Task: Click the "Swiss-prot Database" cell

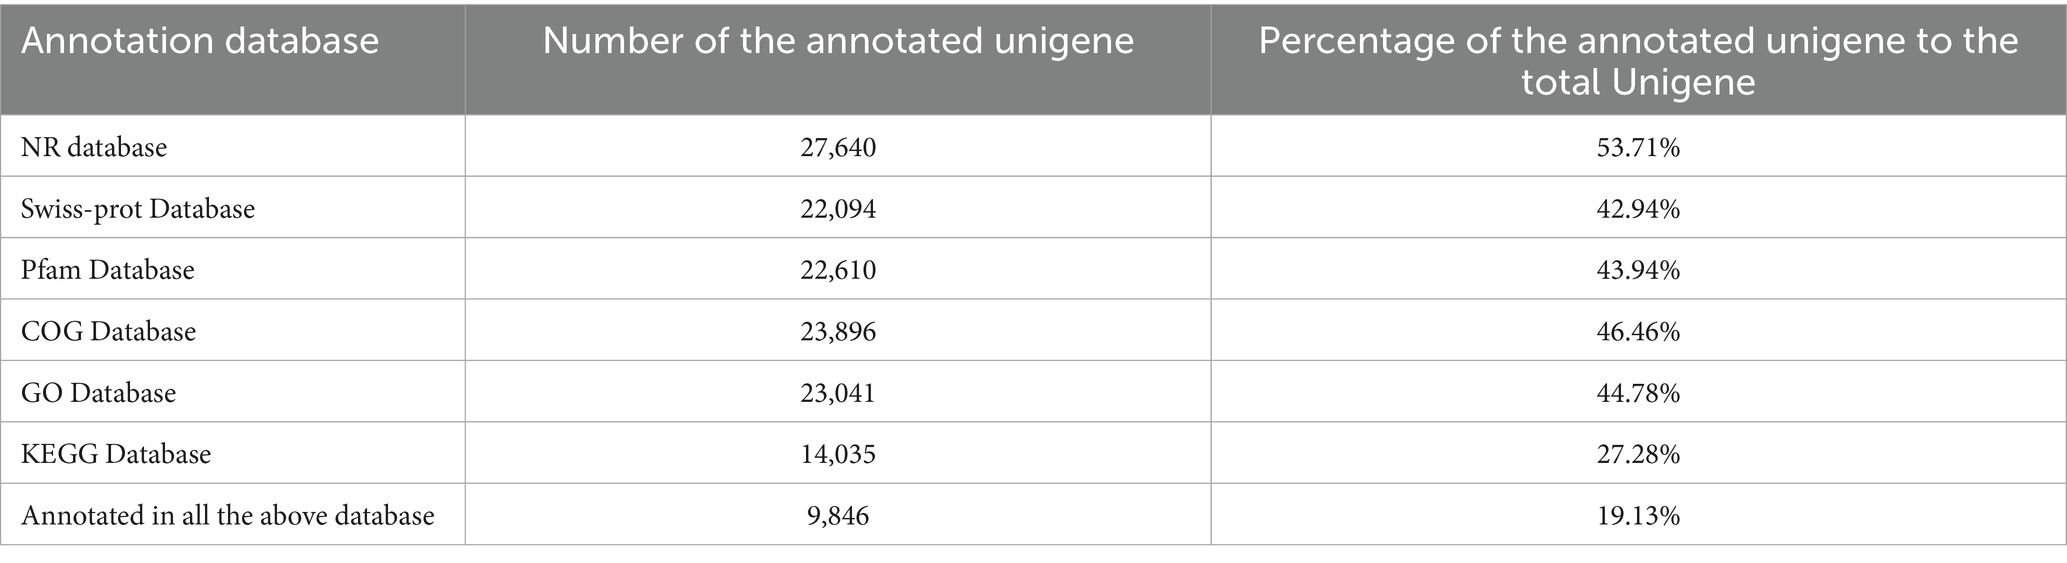Action: [x=138, y=209]
